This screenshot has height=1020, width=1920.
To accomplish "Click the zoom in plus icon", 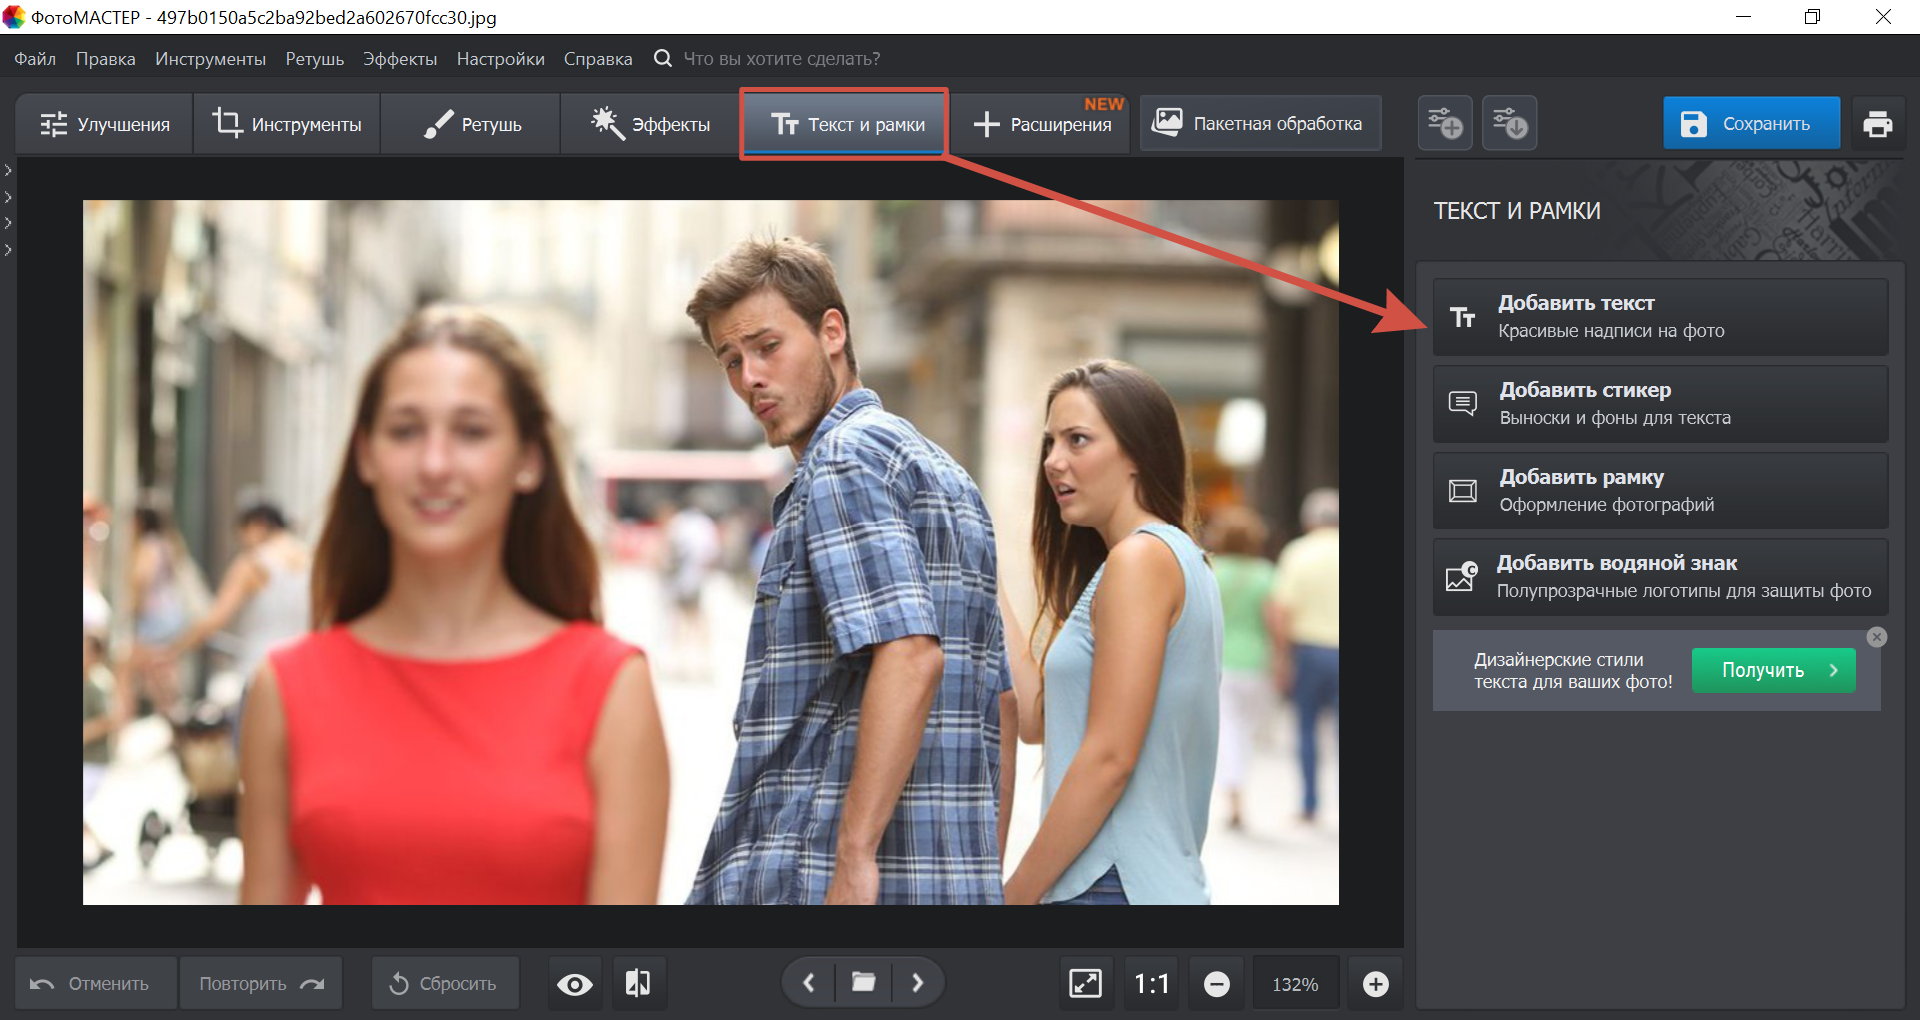I will [1375, 984].
